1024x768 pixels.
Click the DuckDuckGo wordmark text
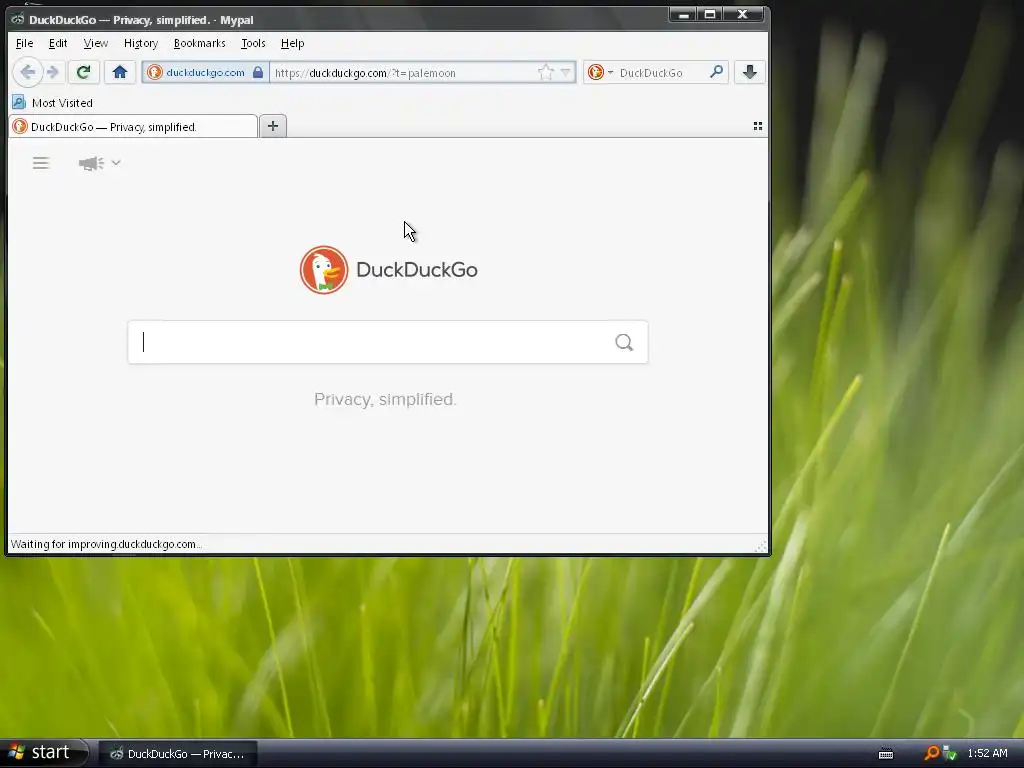417,270
